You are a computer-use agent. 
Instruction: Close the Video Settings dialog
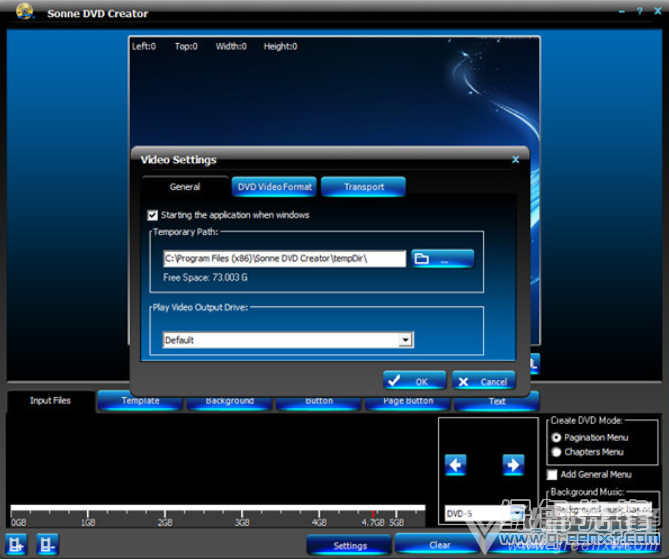point(515,160)
